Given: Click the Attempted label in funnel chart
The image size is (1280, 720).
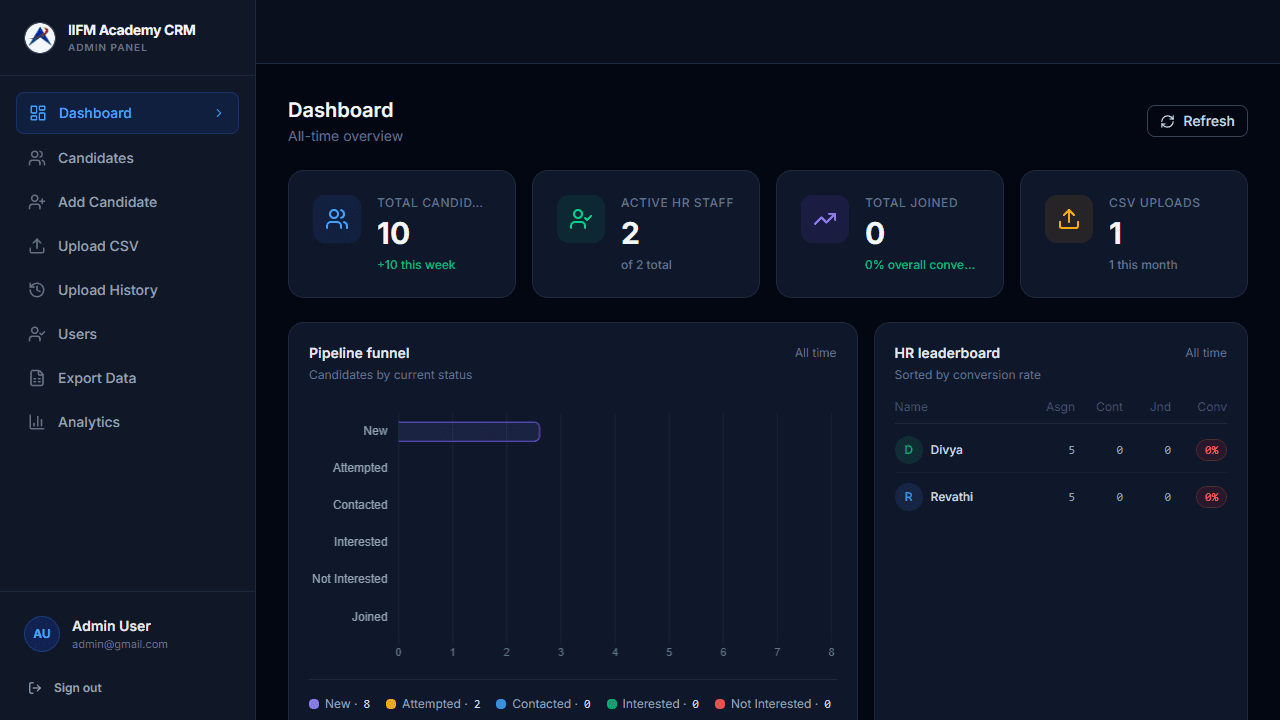Looking at the screenshot, I should pos(360,468).
